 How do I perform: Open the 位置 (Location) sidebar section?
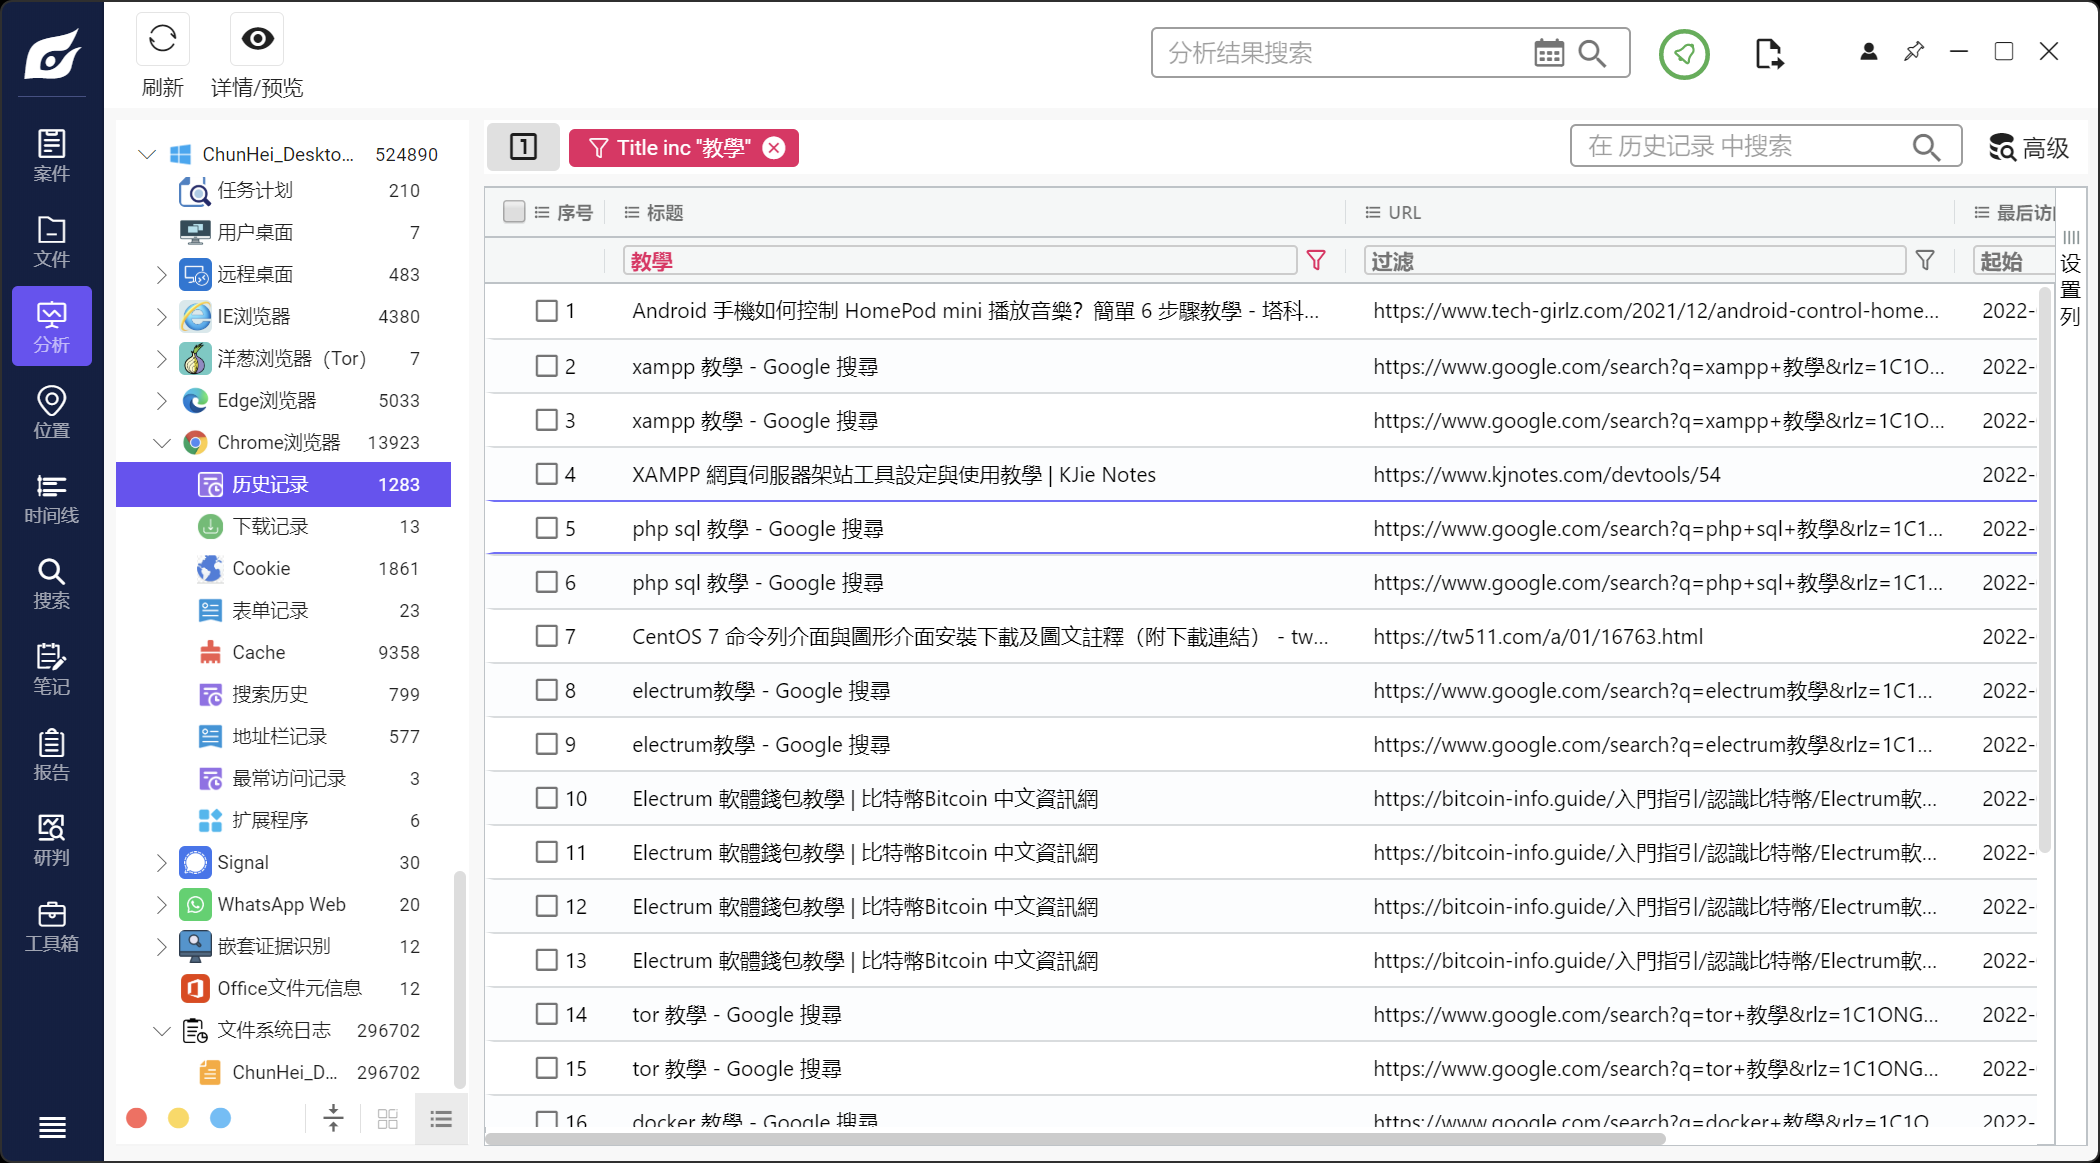[52, 412]
